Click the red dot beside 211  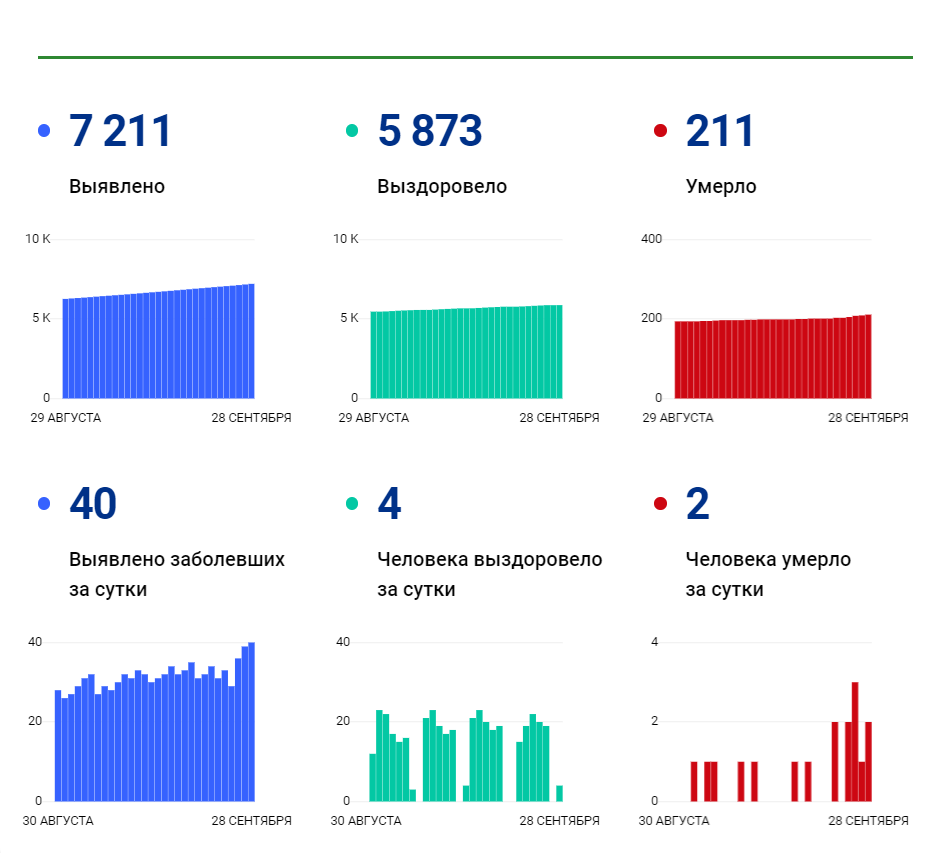click(661, 130)
